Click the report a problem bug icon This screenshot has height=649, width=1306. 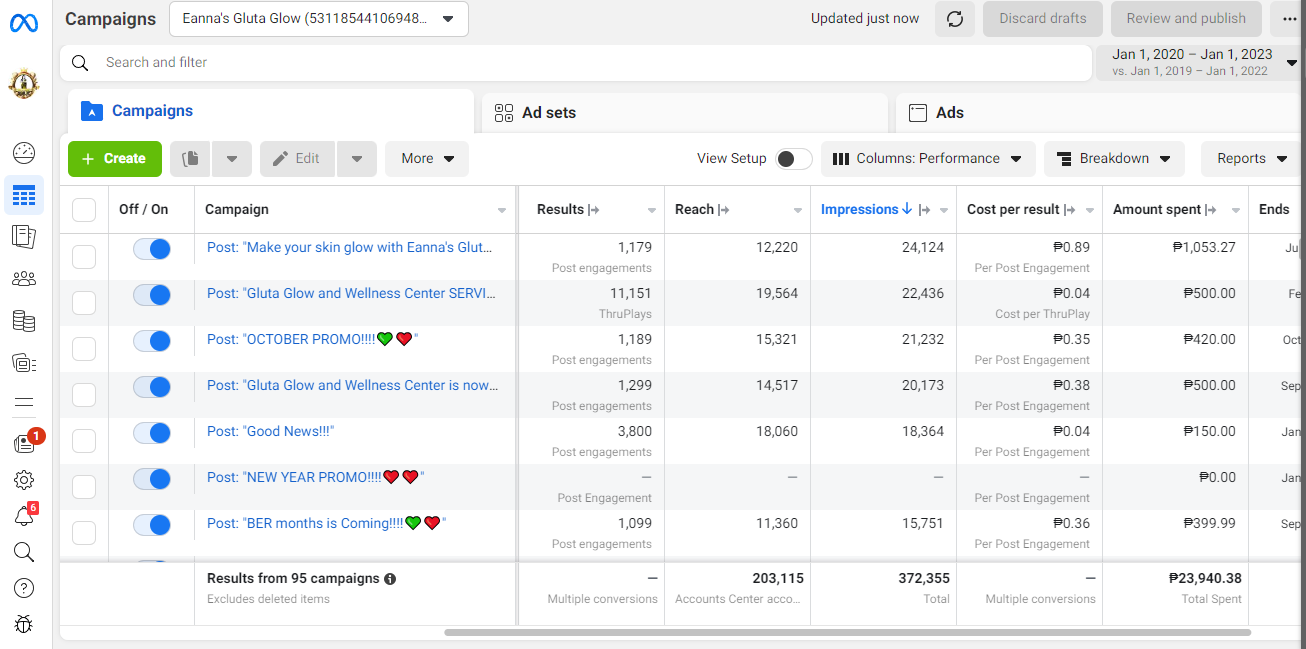[24, 625]
